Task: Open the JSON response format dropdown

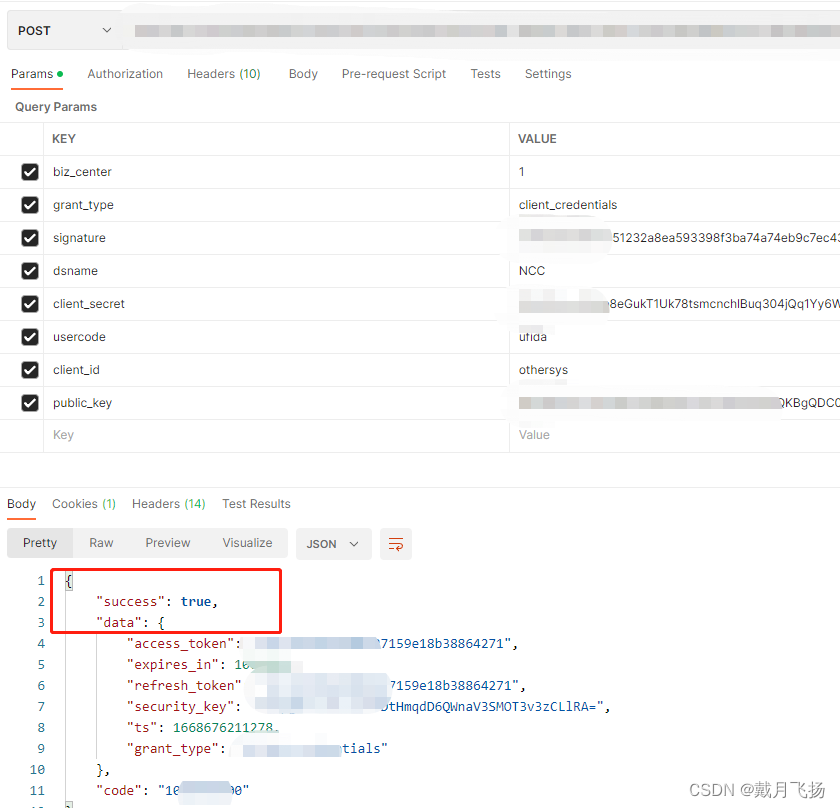Action: [333, 543]
